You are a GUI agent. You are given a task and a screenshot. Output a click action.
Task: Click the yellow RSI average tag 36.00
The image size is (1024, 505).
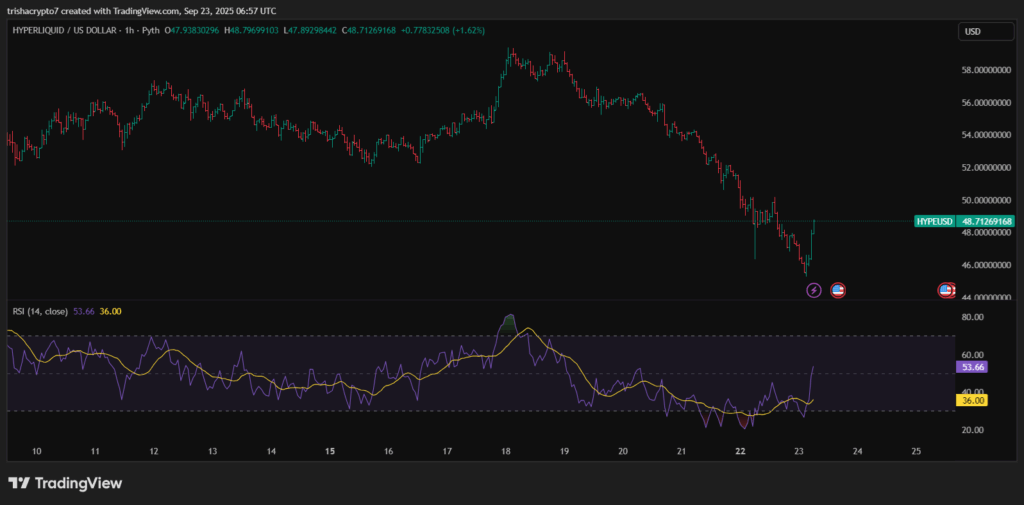coord(972,400)
